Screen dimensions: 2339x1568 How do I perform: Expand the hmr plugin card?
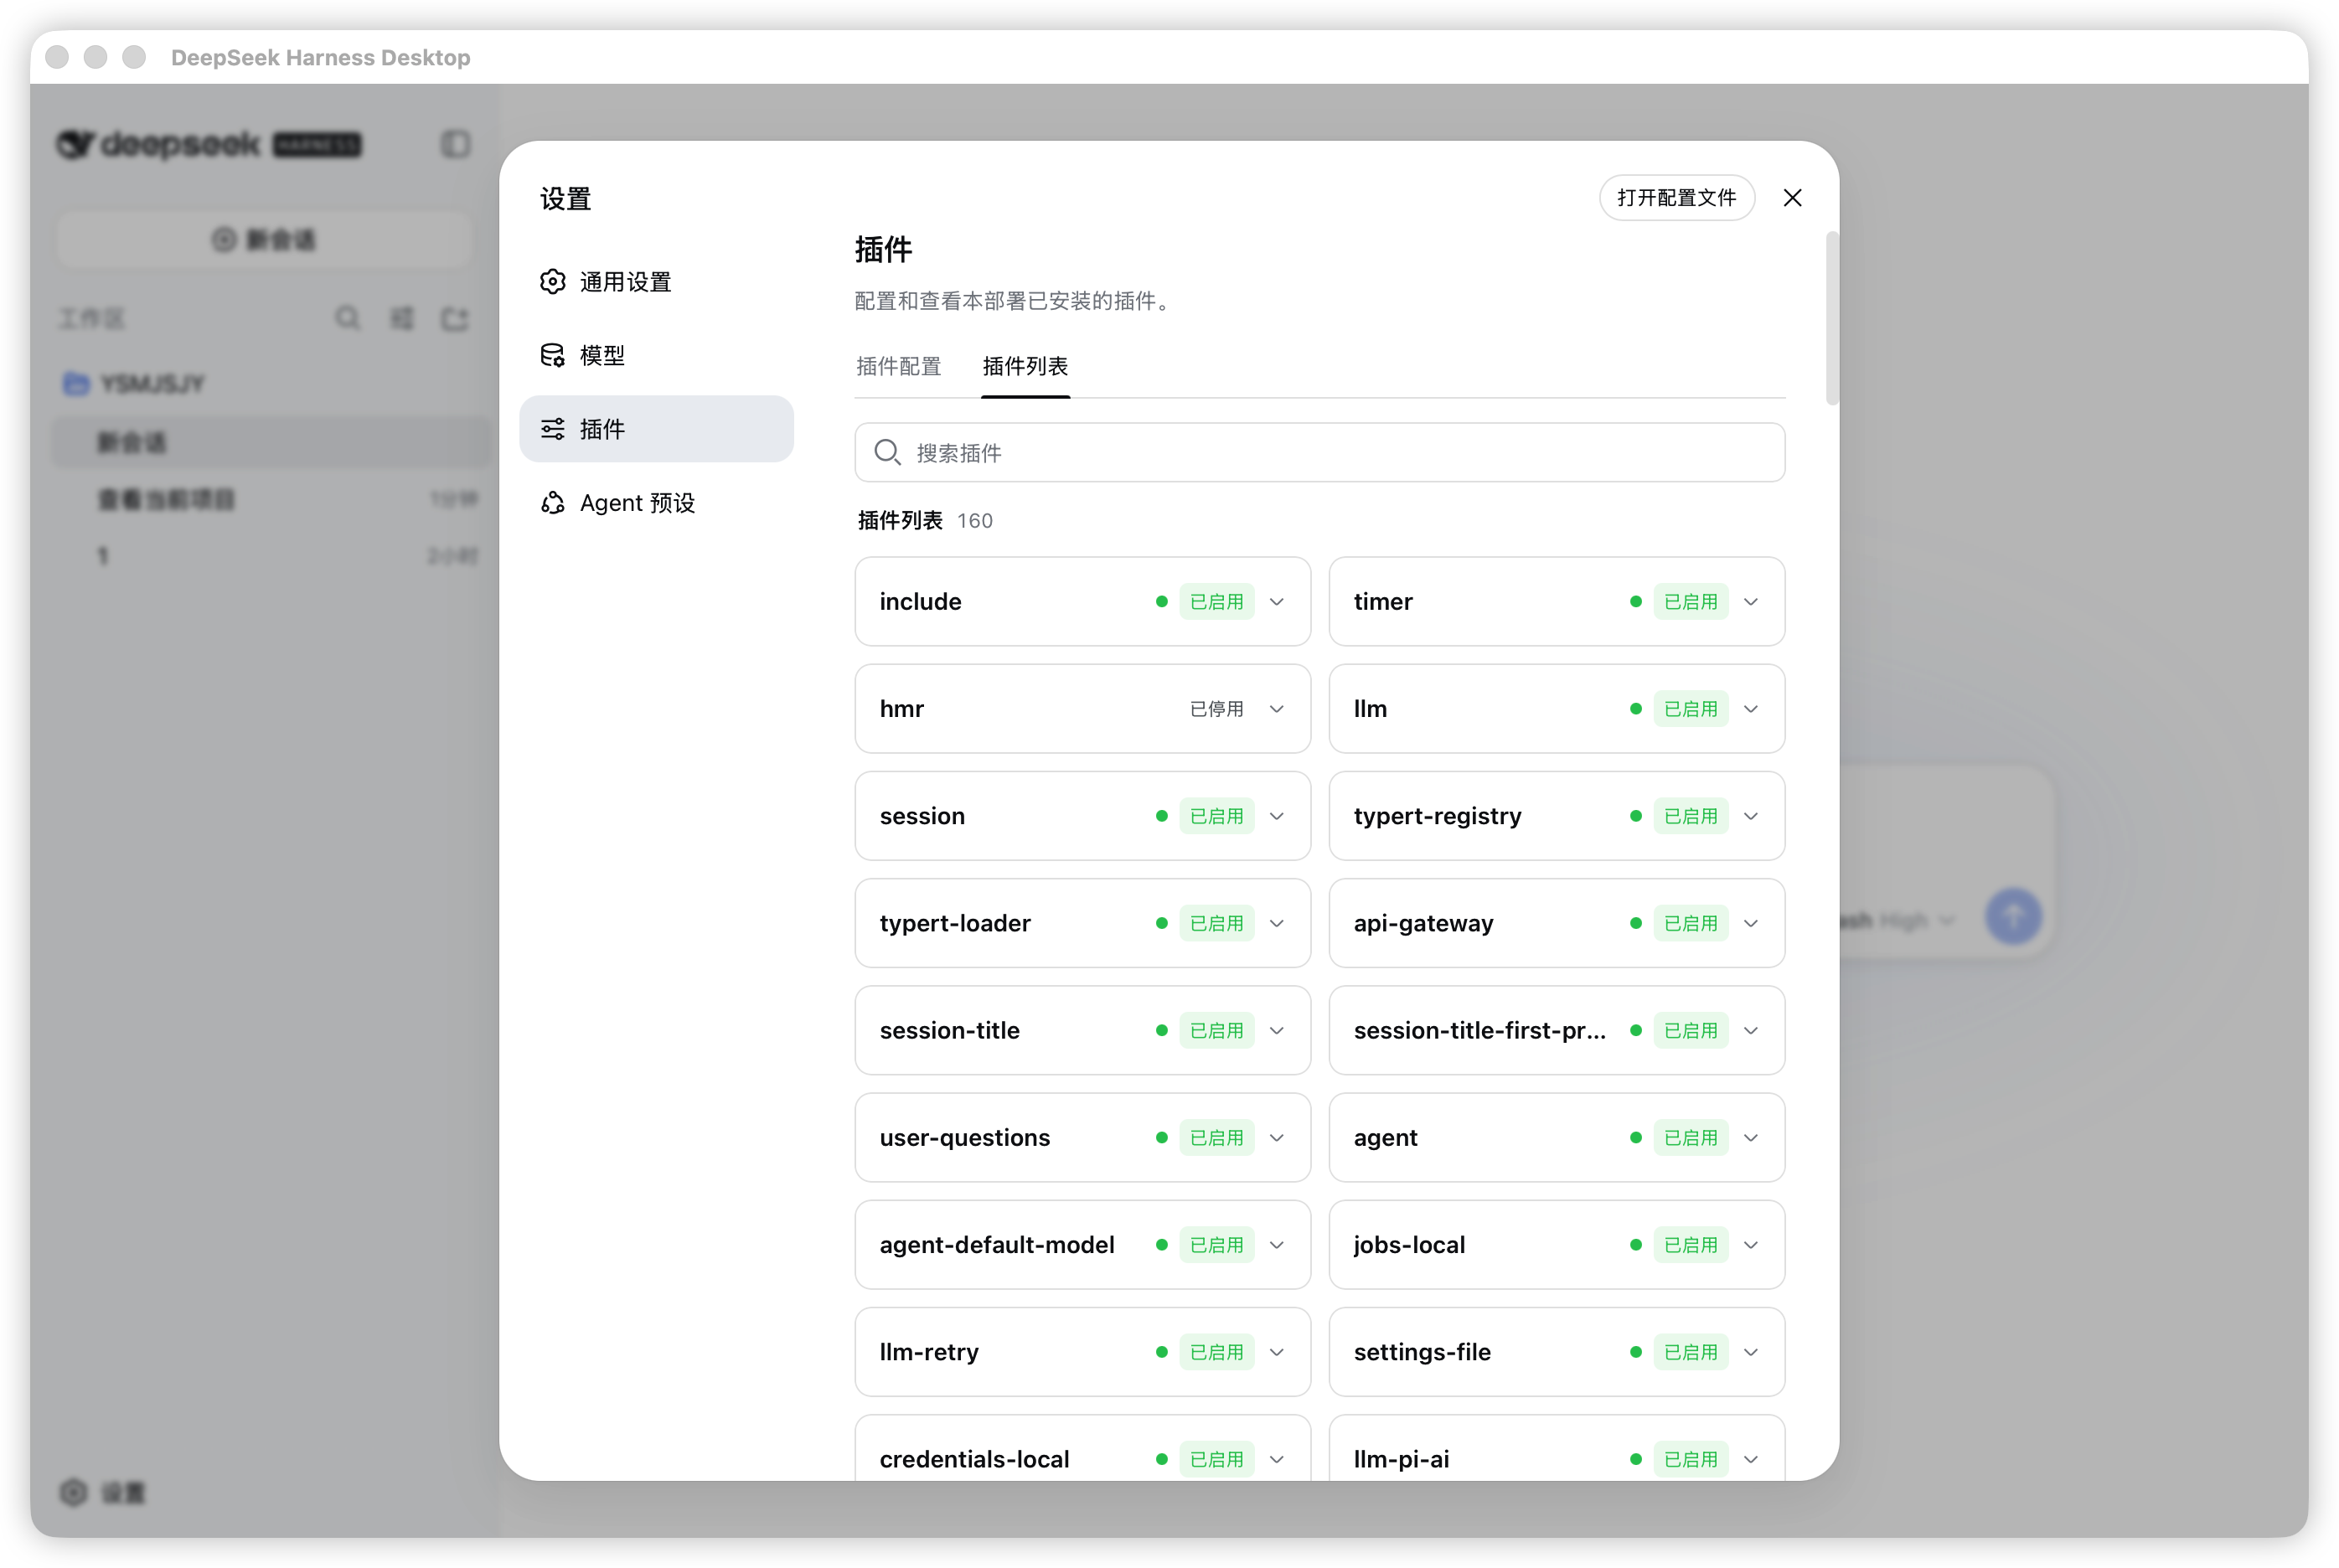(1277, 709)
